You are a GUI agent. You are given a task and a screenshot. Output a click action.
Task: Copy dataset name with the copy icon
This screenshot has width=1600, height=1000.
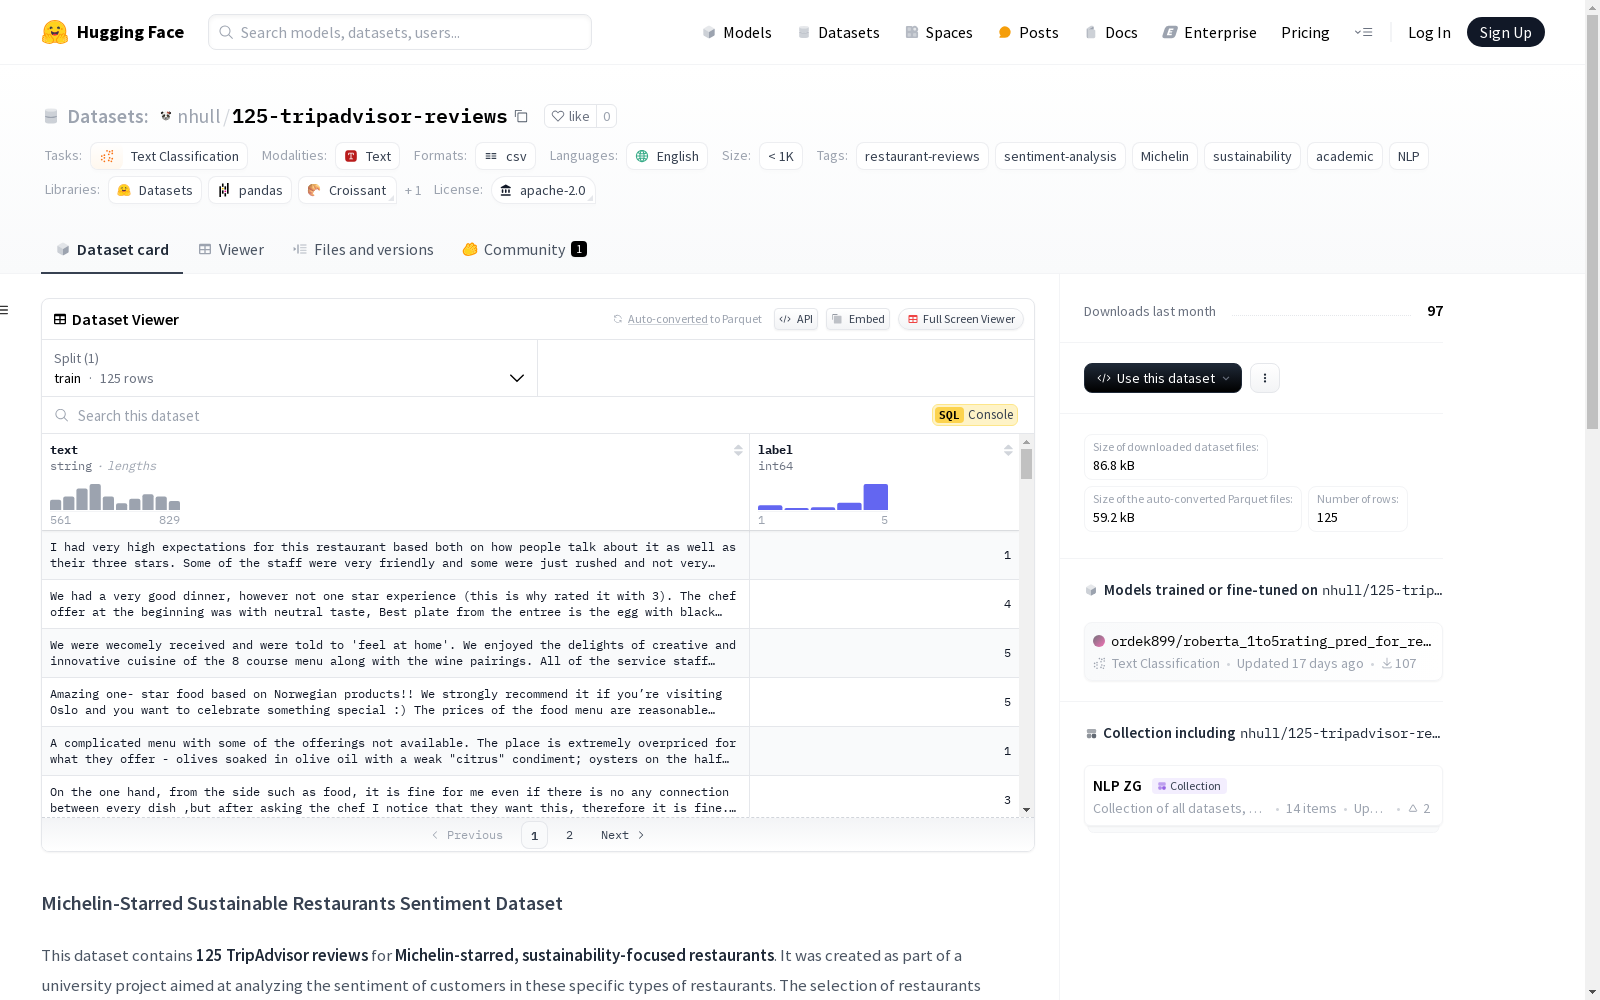(521, 116)
